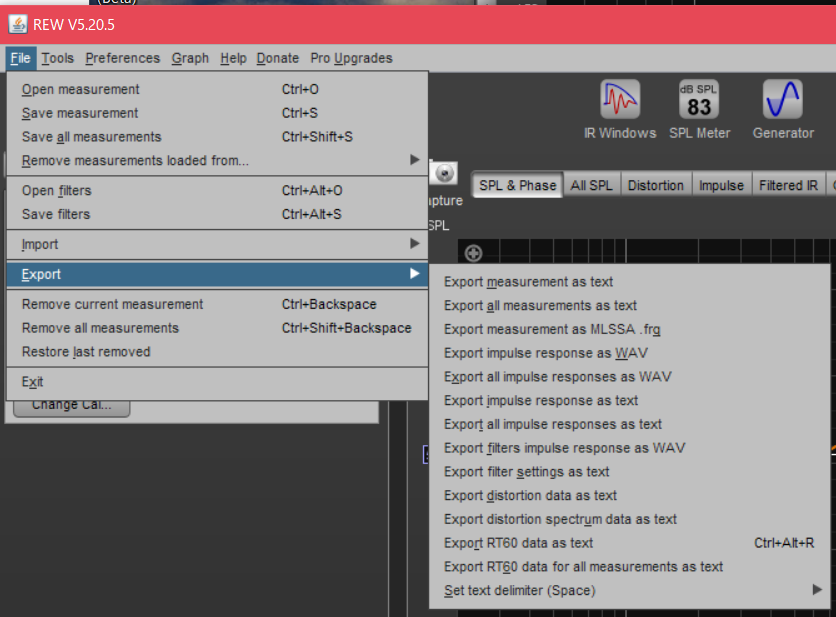
Task: Click Save all measurements
Action: click(91, 137)
